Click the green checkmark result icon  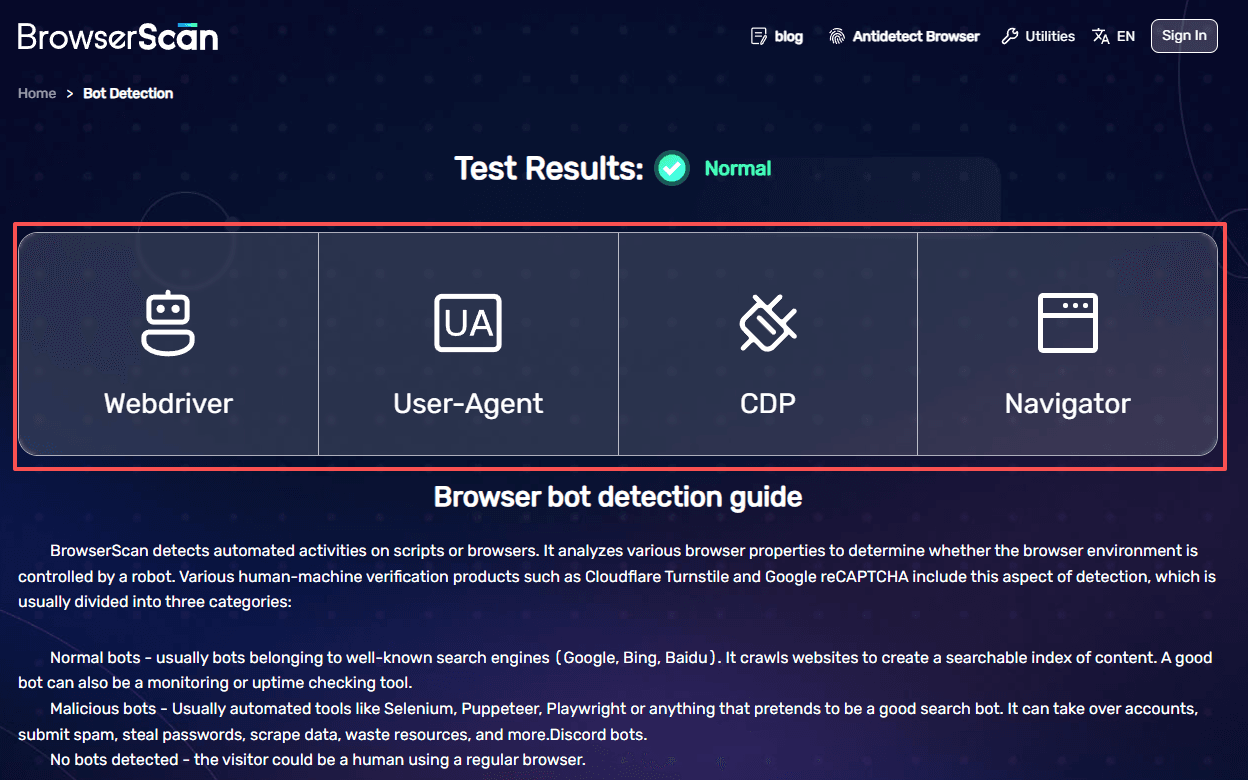point(672,168)
